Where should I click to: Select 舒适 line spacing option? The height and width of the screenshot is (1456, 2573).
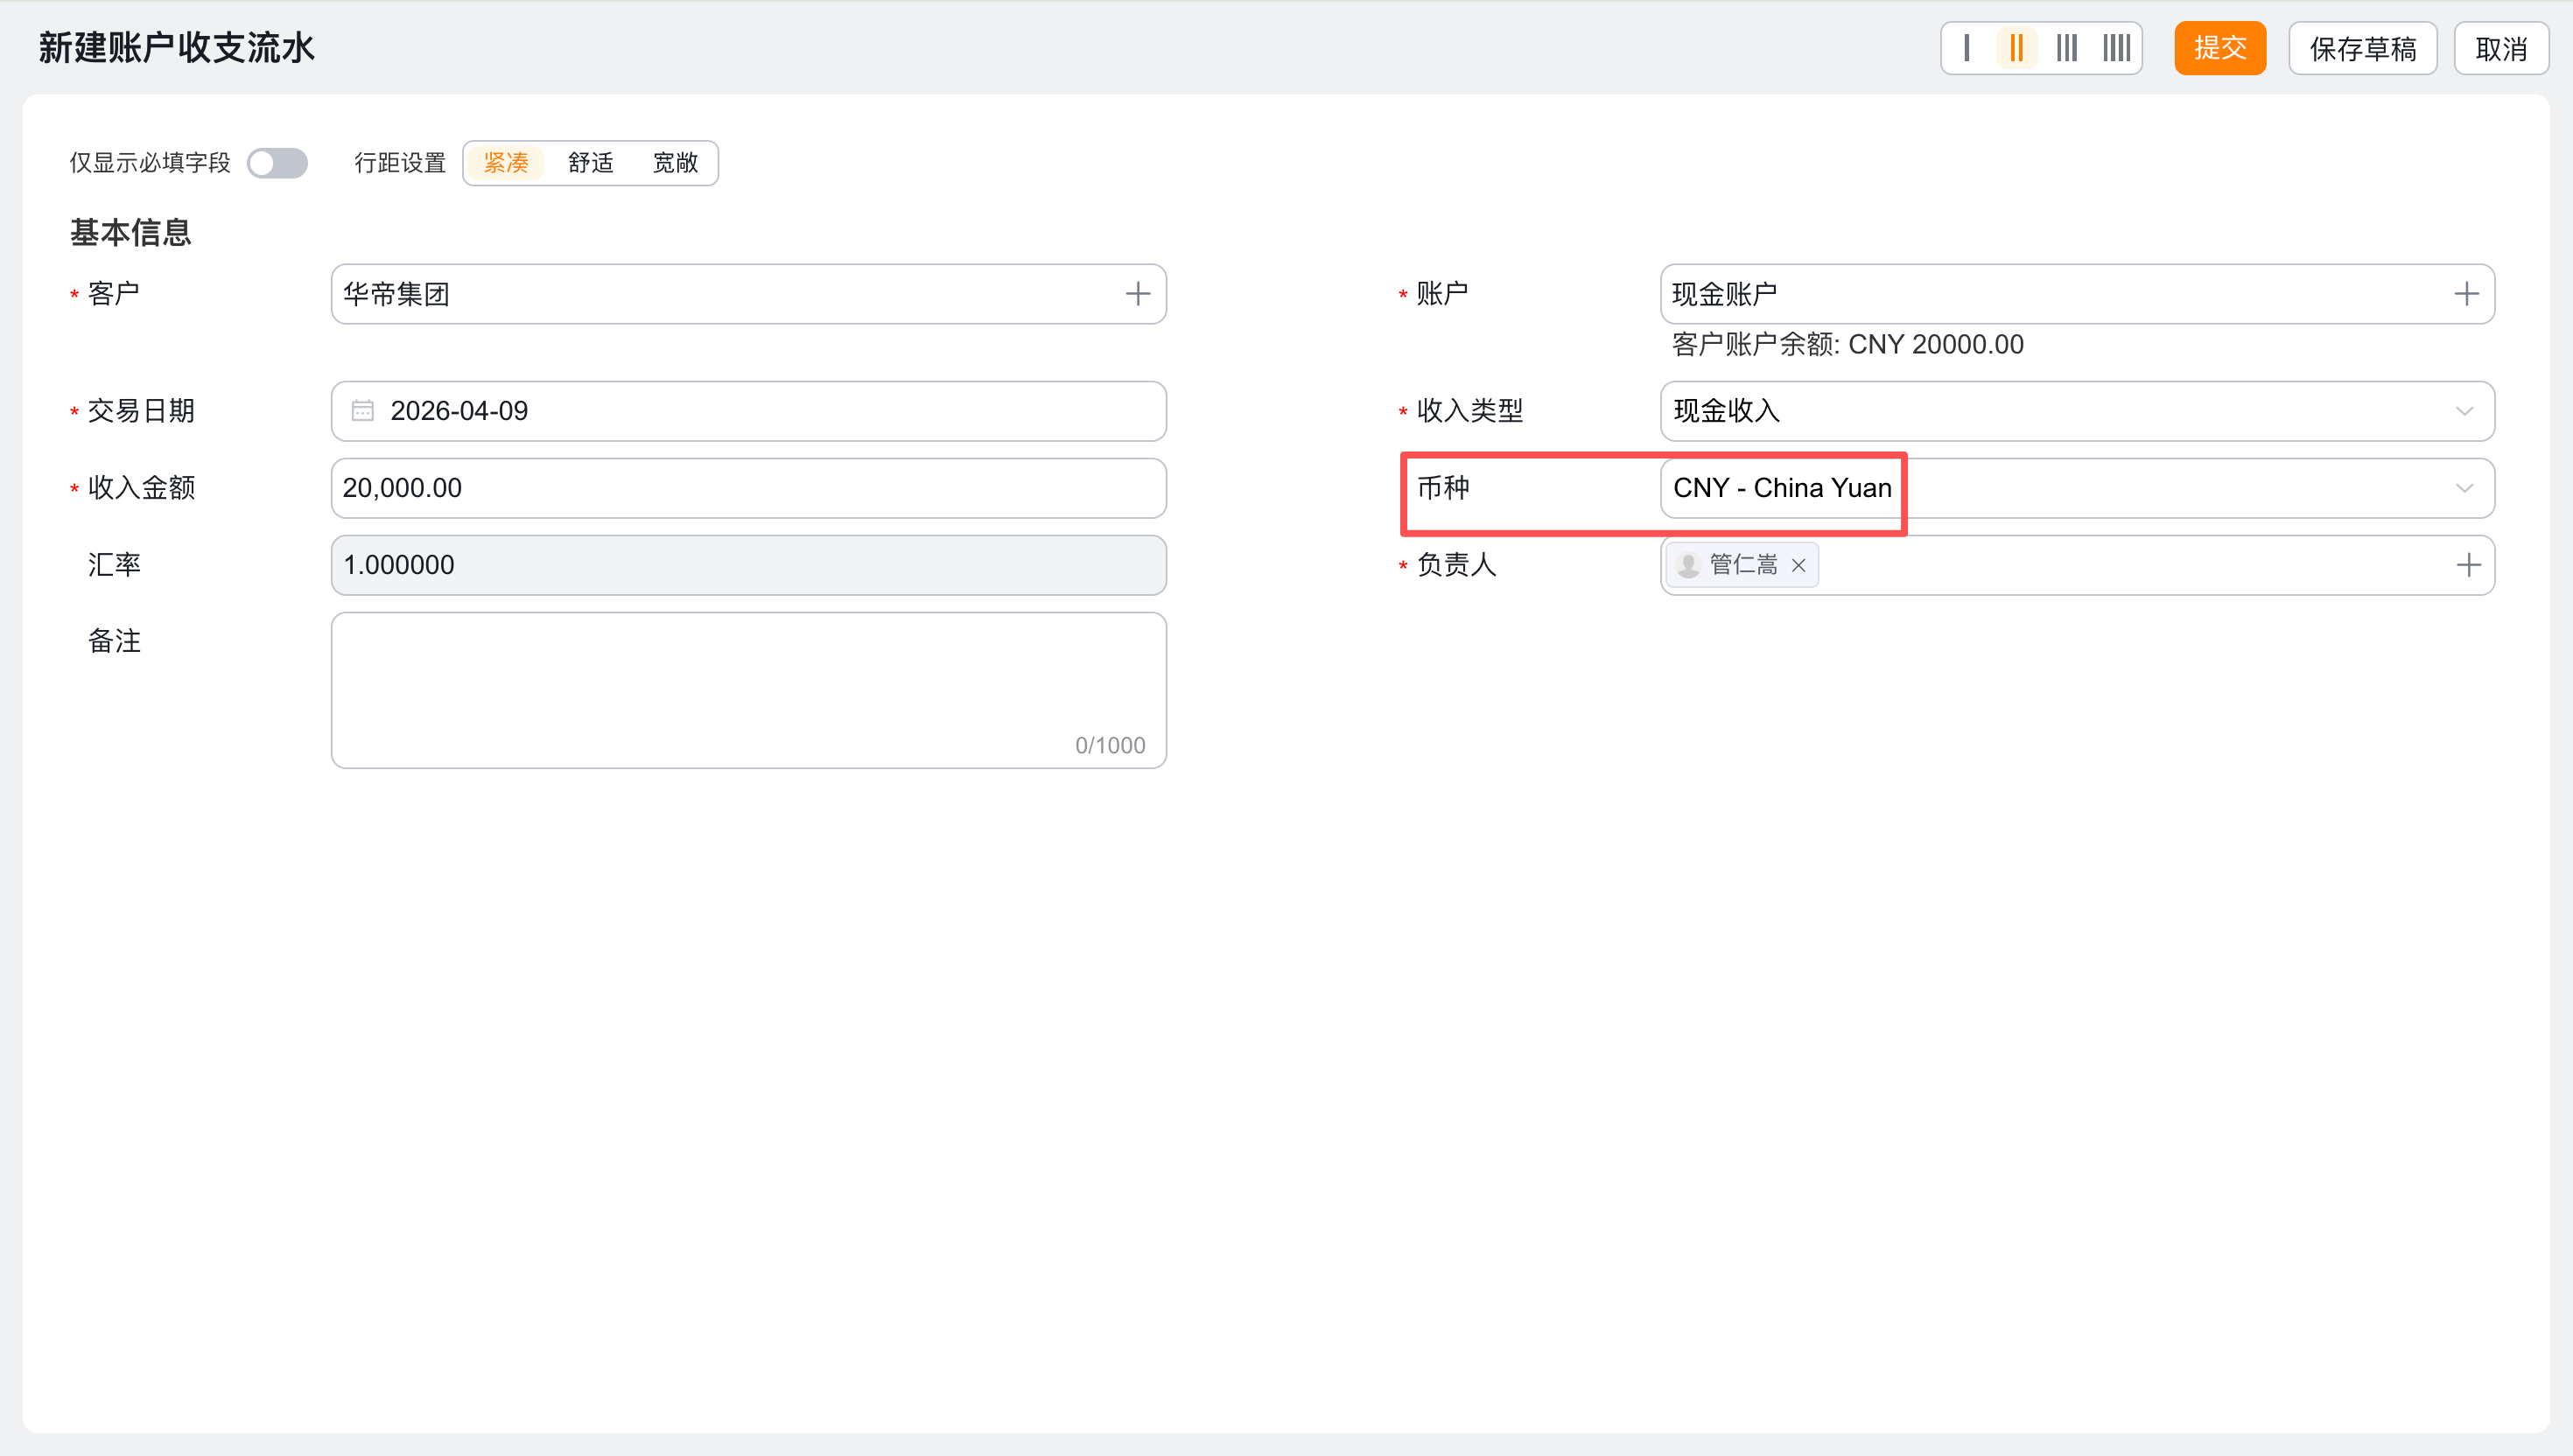click(x=590, y=163)
